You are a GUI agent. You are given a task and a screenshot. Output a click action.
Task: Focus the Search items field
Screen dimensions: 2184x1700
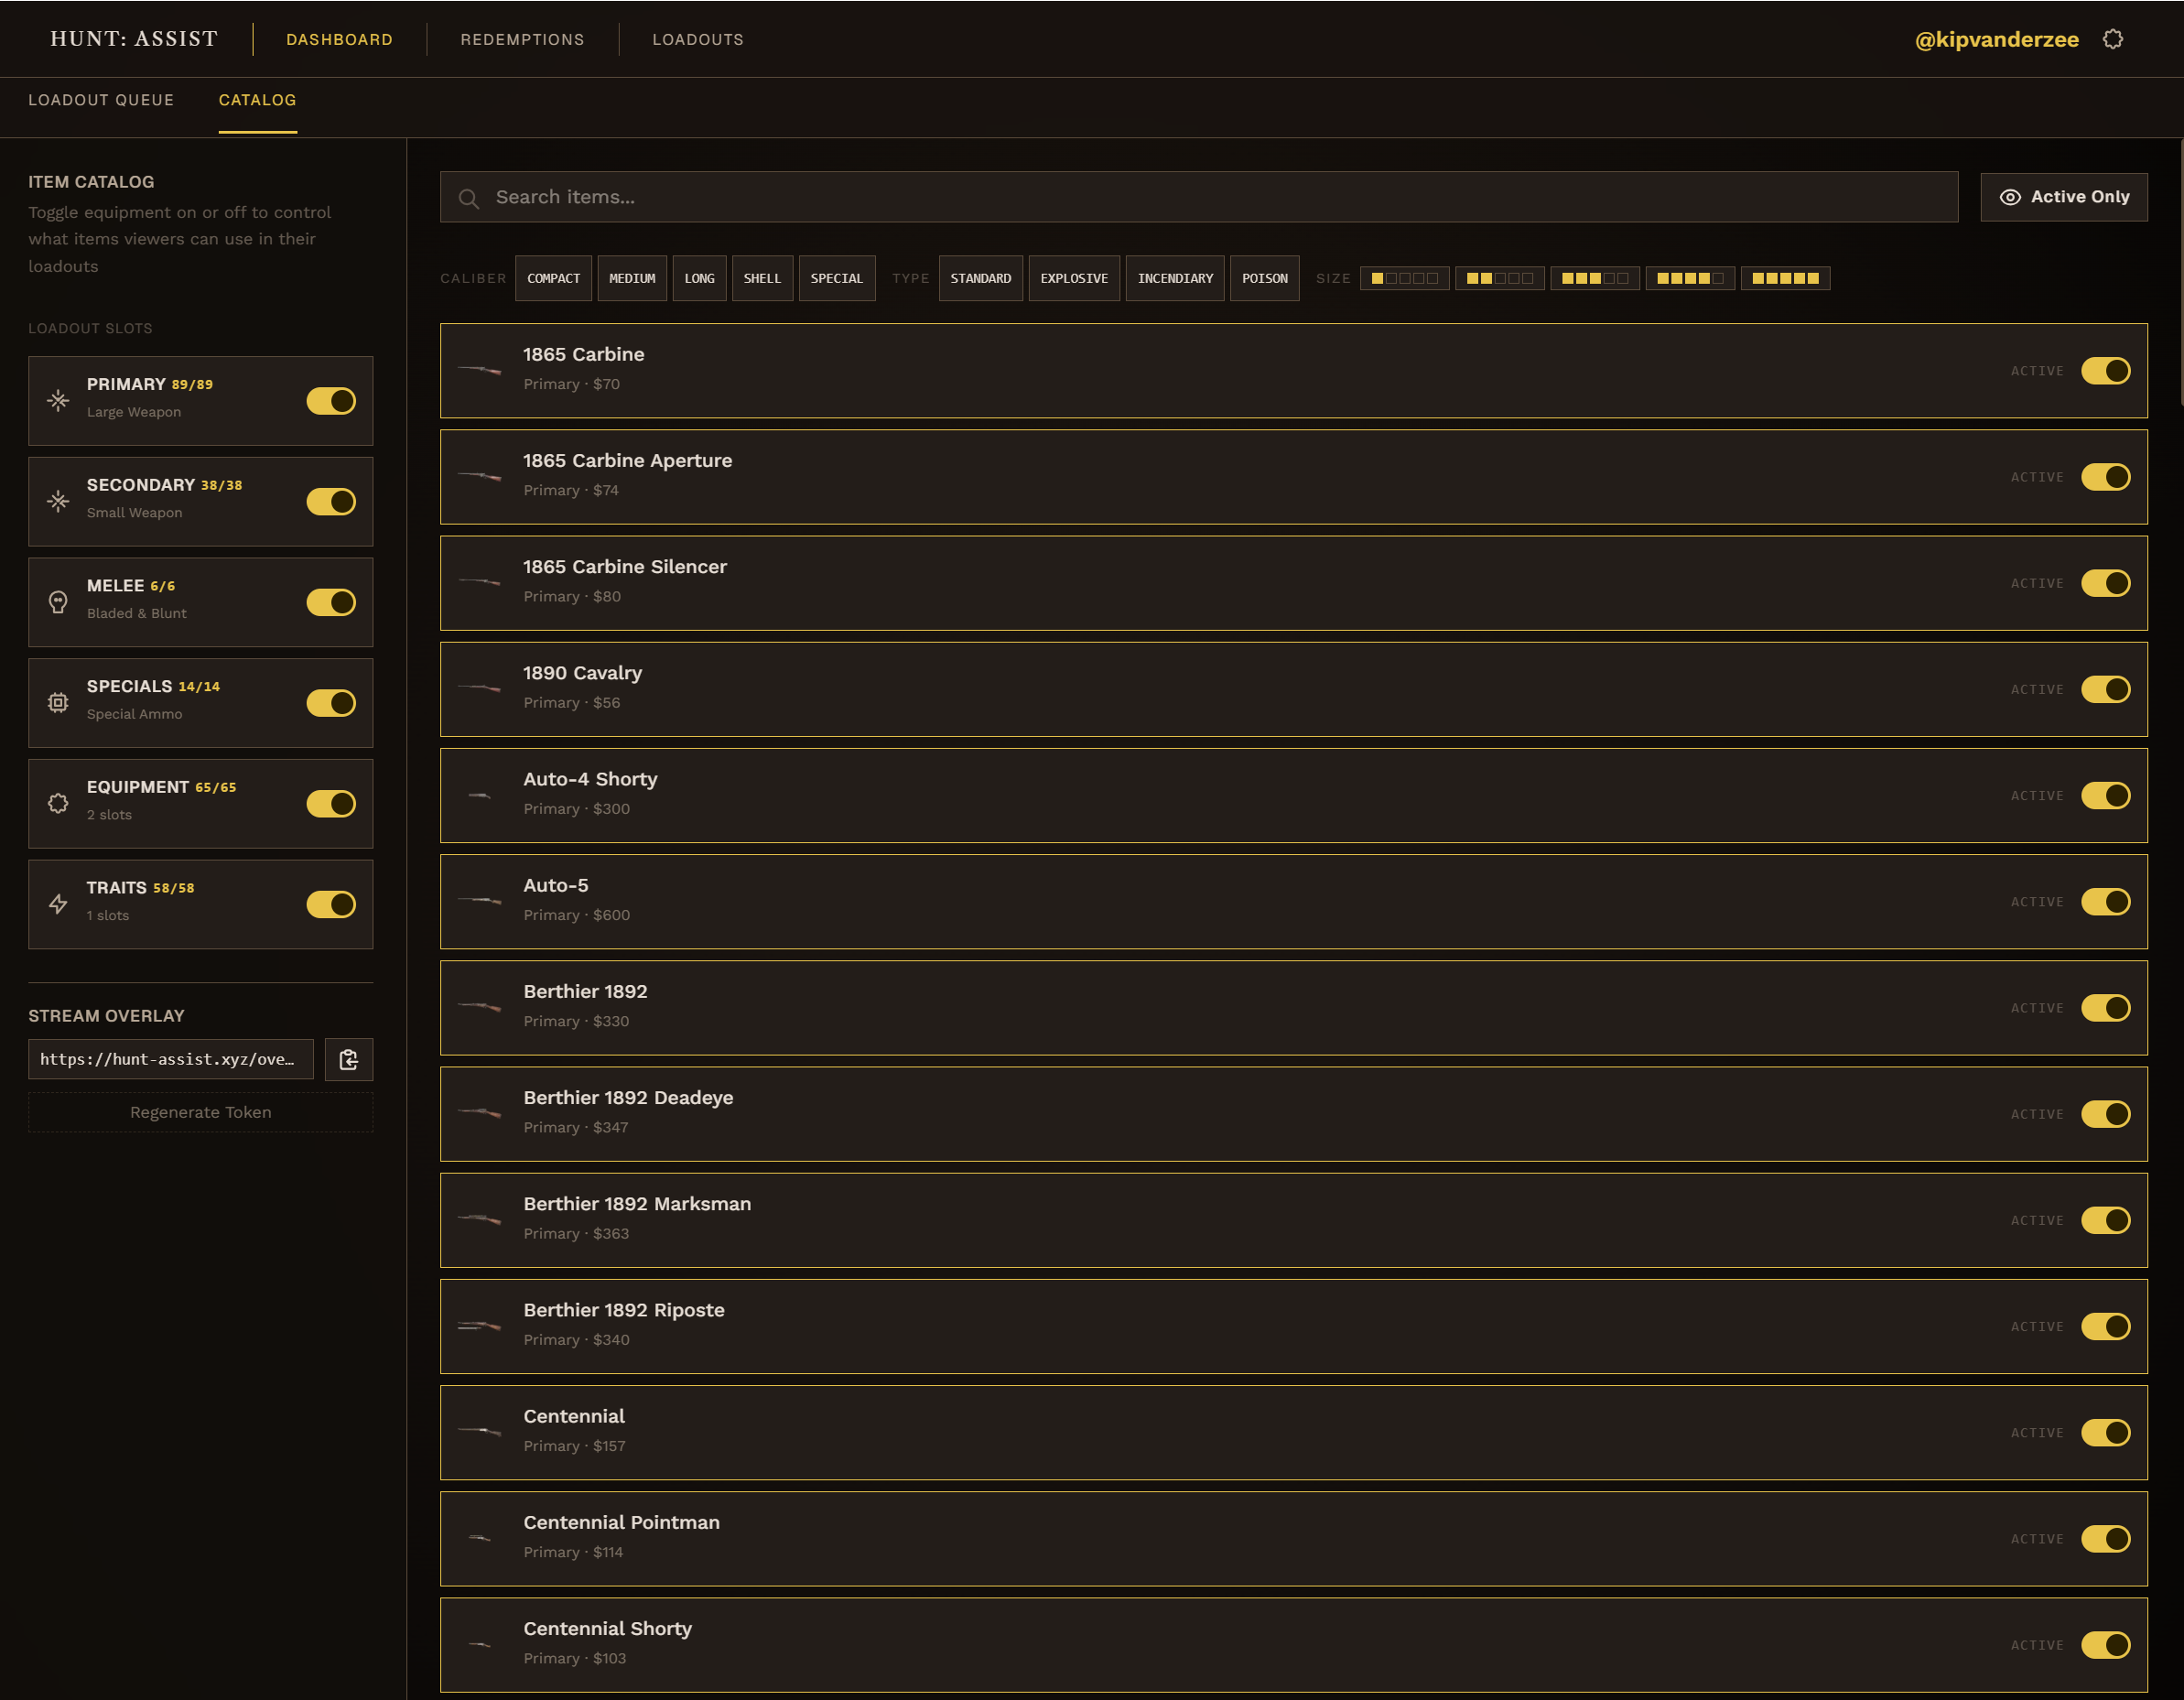coord(1198,197)
